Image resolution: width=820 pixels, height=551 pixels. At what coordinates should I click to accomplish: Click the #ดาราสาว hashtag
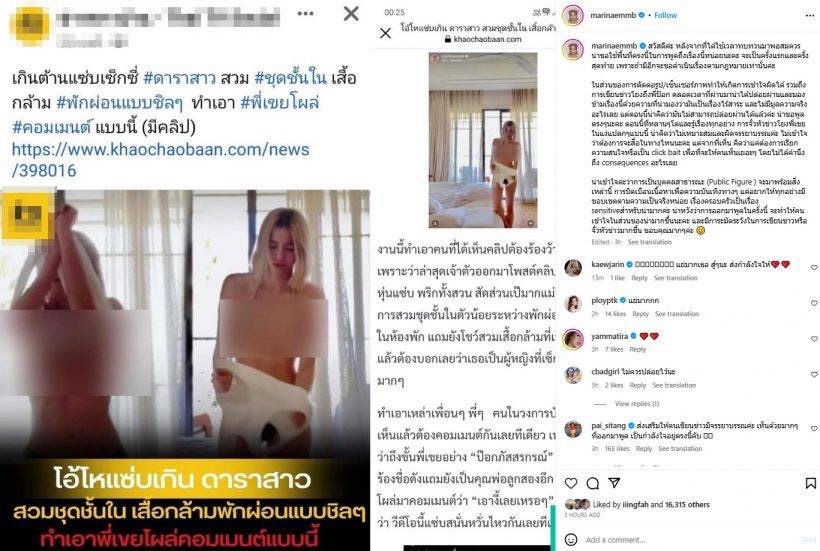coord(179,78)
